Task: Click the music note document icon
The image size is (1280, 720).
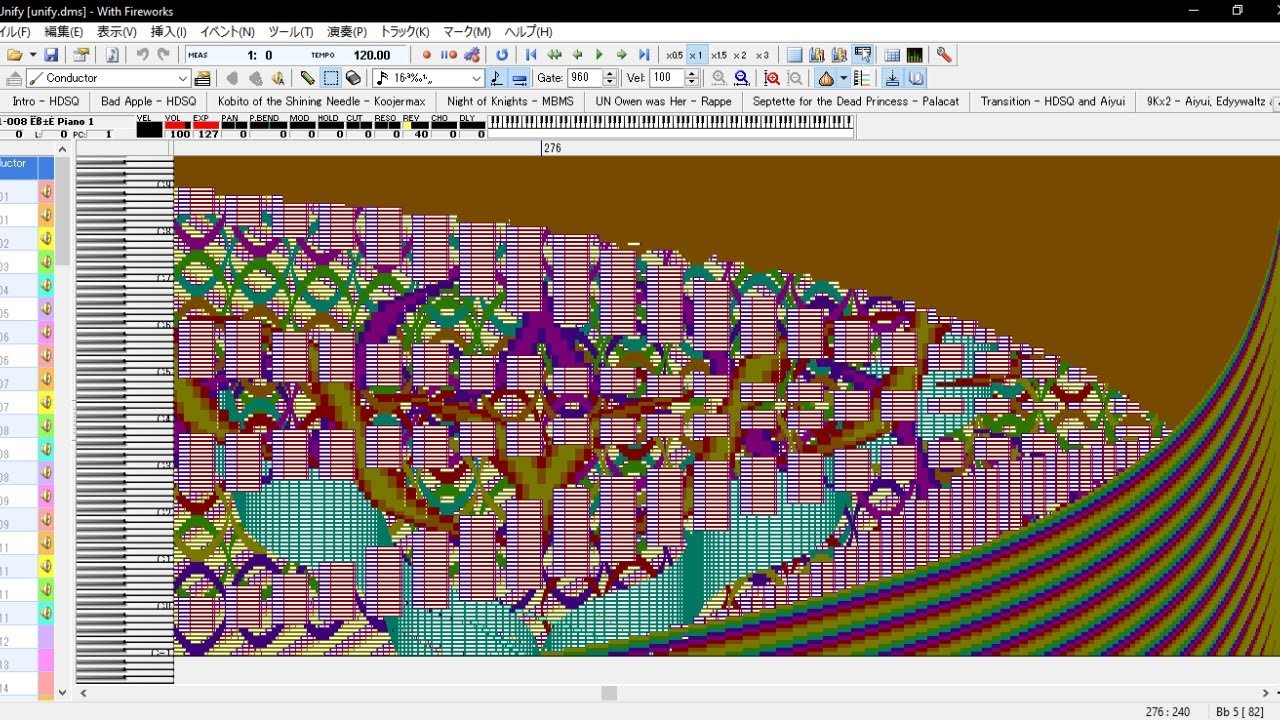Action: pyautogui.click(x=112, y=55)
